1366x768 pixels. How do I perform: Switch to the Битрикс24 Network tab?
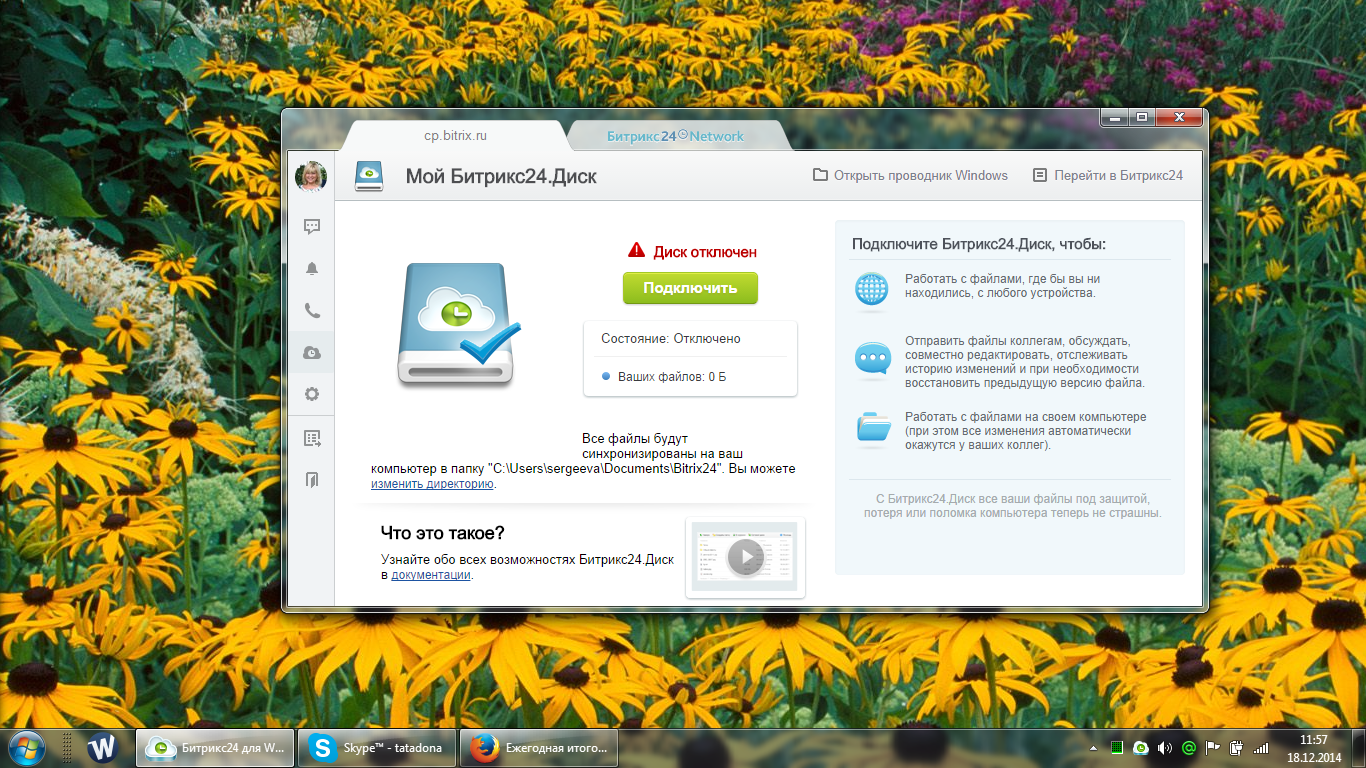point(675,136)
